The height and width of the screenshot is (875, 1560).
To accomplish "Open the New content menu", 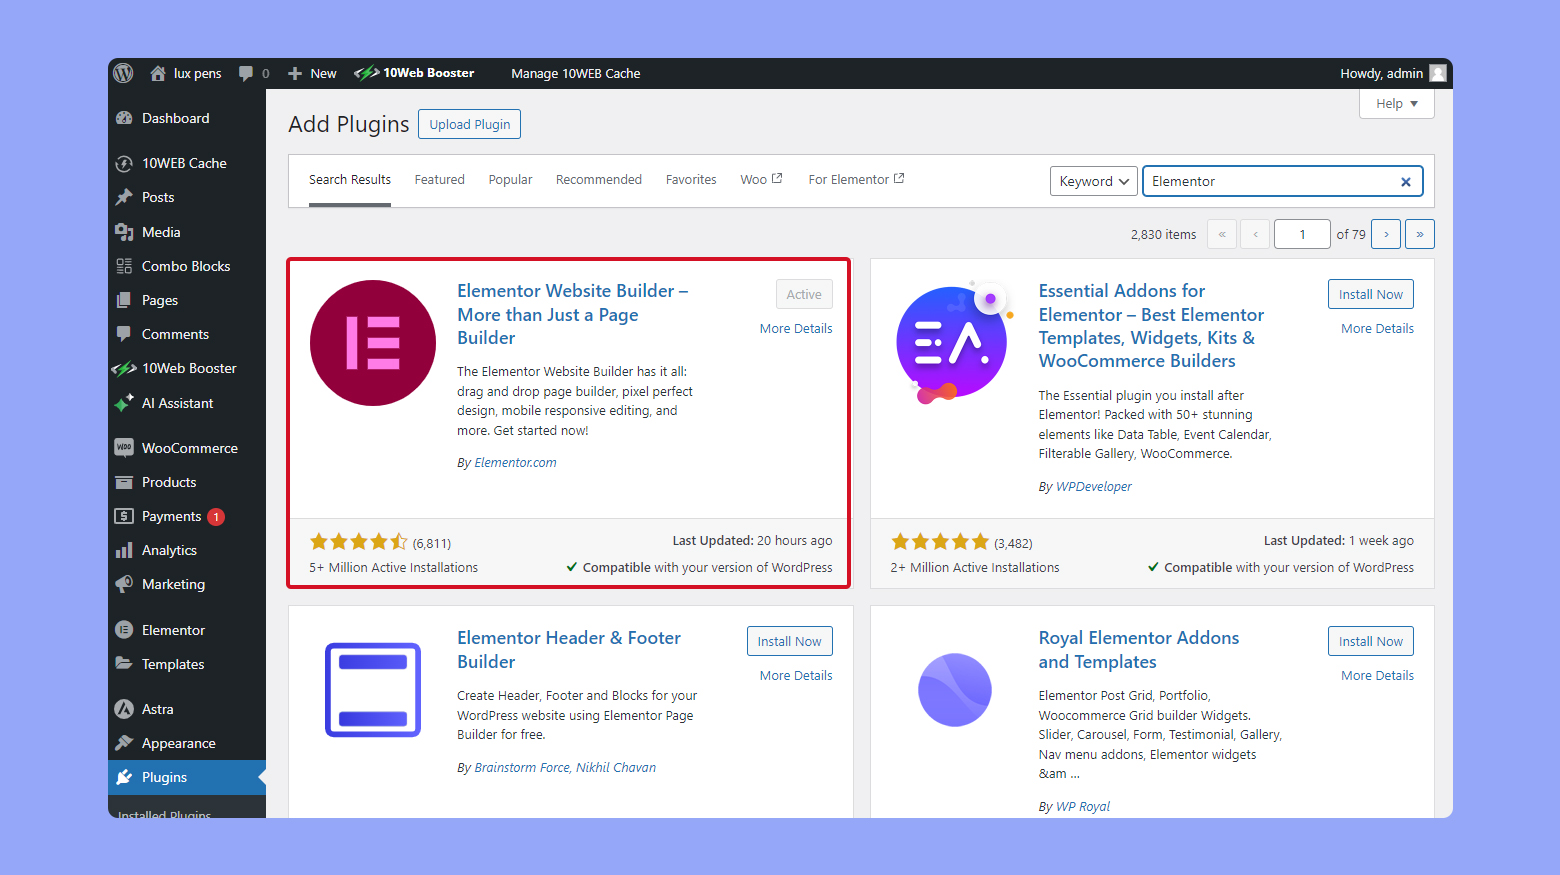I will pyautogui.click(x=311, y=72).
